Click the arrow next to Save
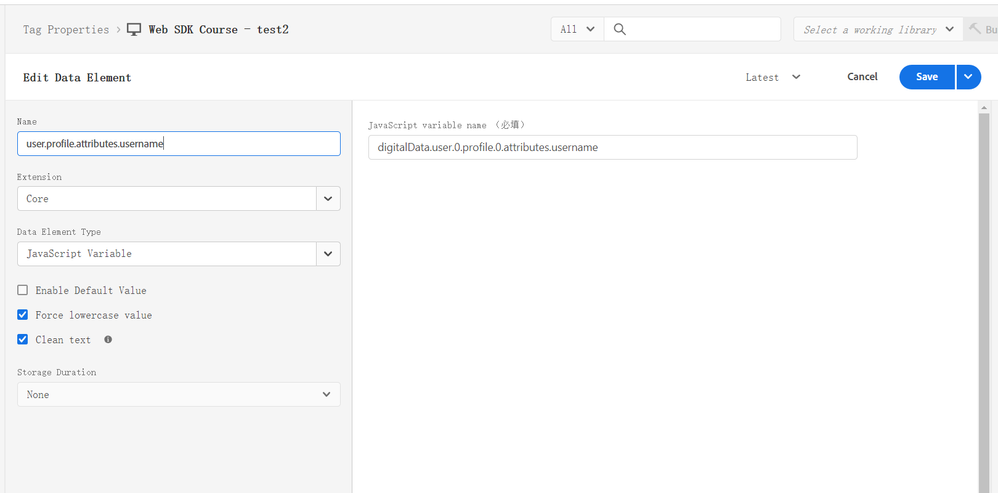998x493 pixels. point(968,77)
